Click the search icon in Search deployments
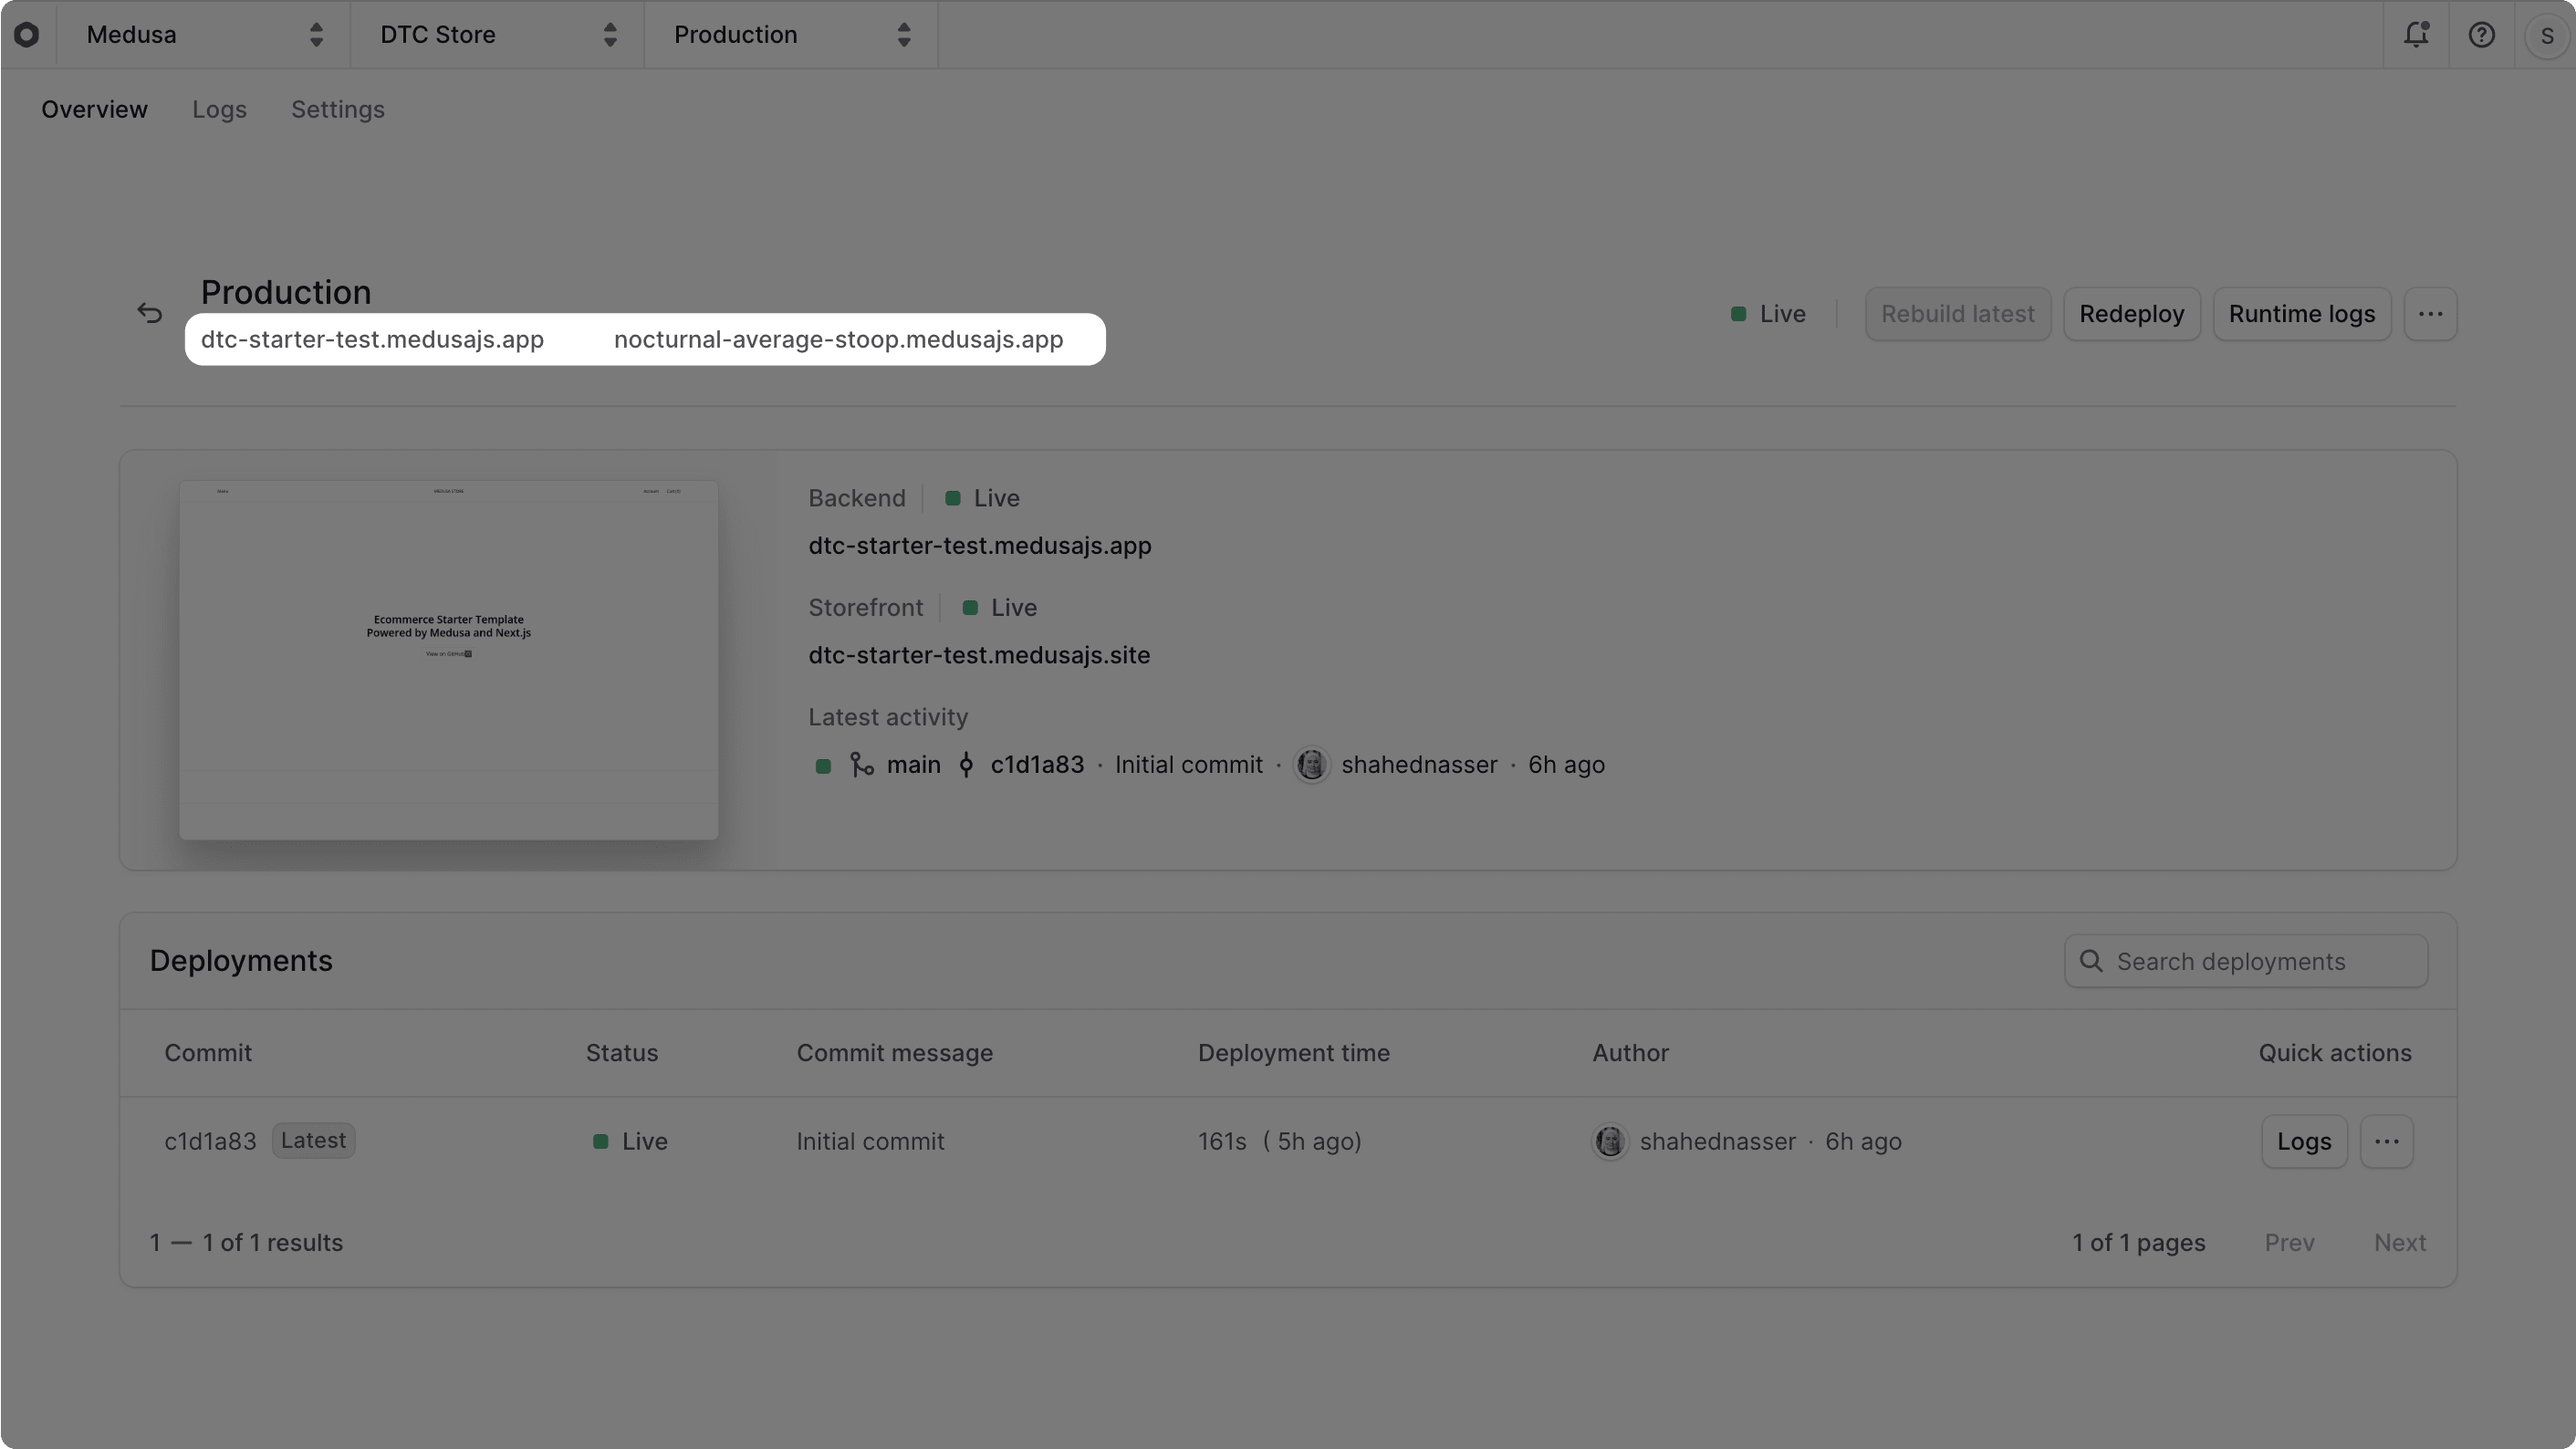 2091,961
